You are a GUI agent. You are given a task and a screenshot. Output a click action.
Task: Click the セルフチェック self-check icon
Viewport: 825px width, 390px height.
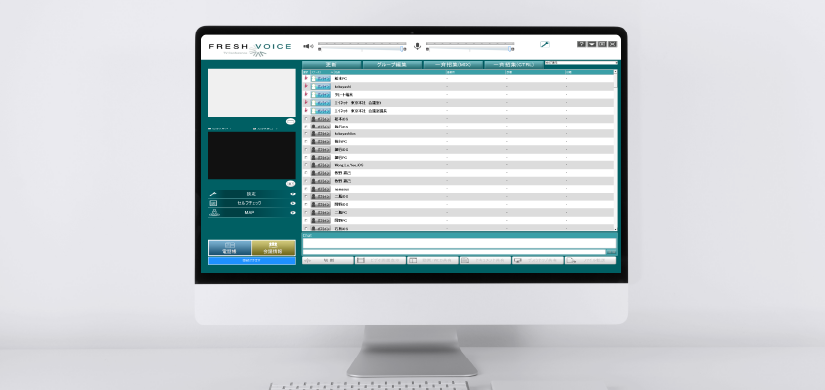pyautogui.click(x=213, y=203)
